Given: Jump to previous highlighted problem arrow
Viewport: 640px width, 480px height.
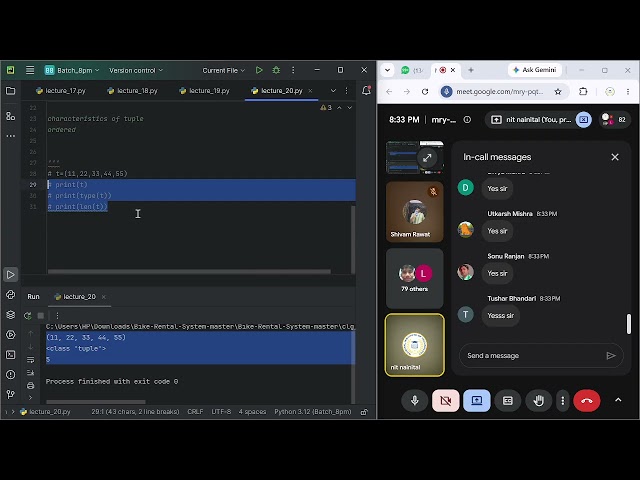Looking at the screenshot, I should click(x=340, y=108).
